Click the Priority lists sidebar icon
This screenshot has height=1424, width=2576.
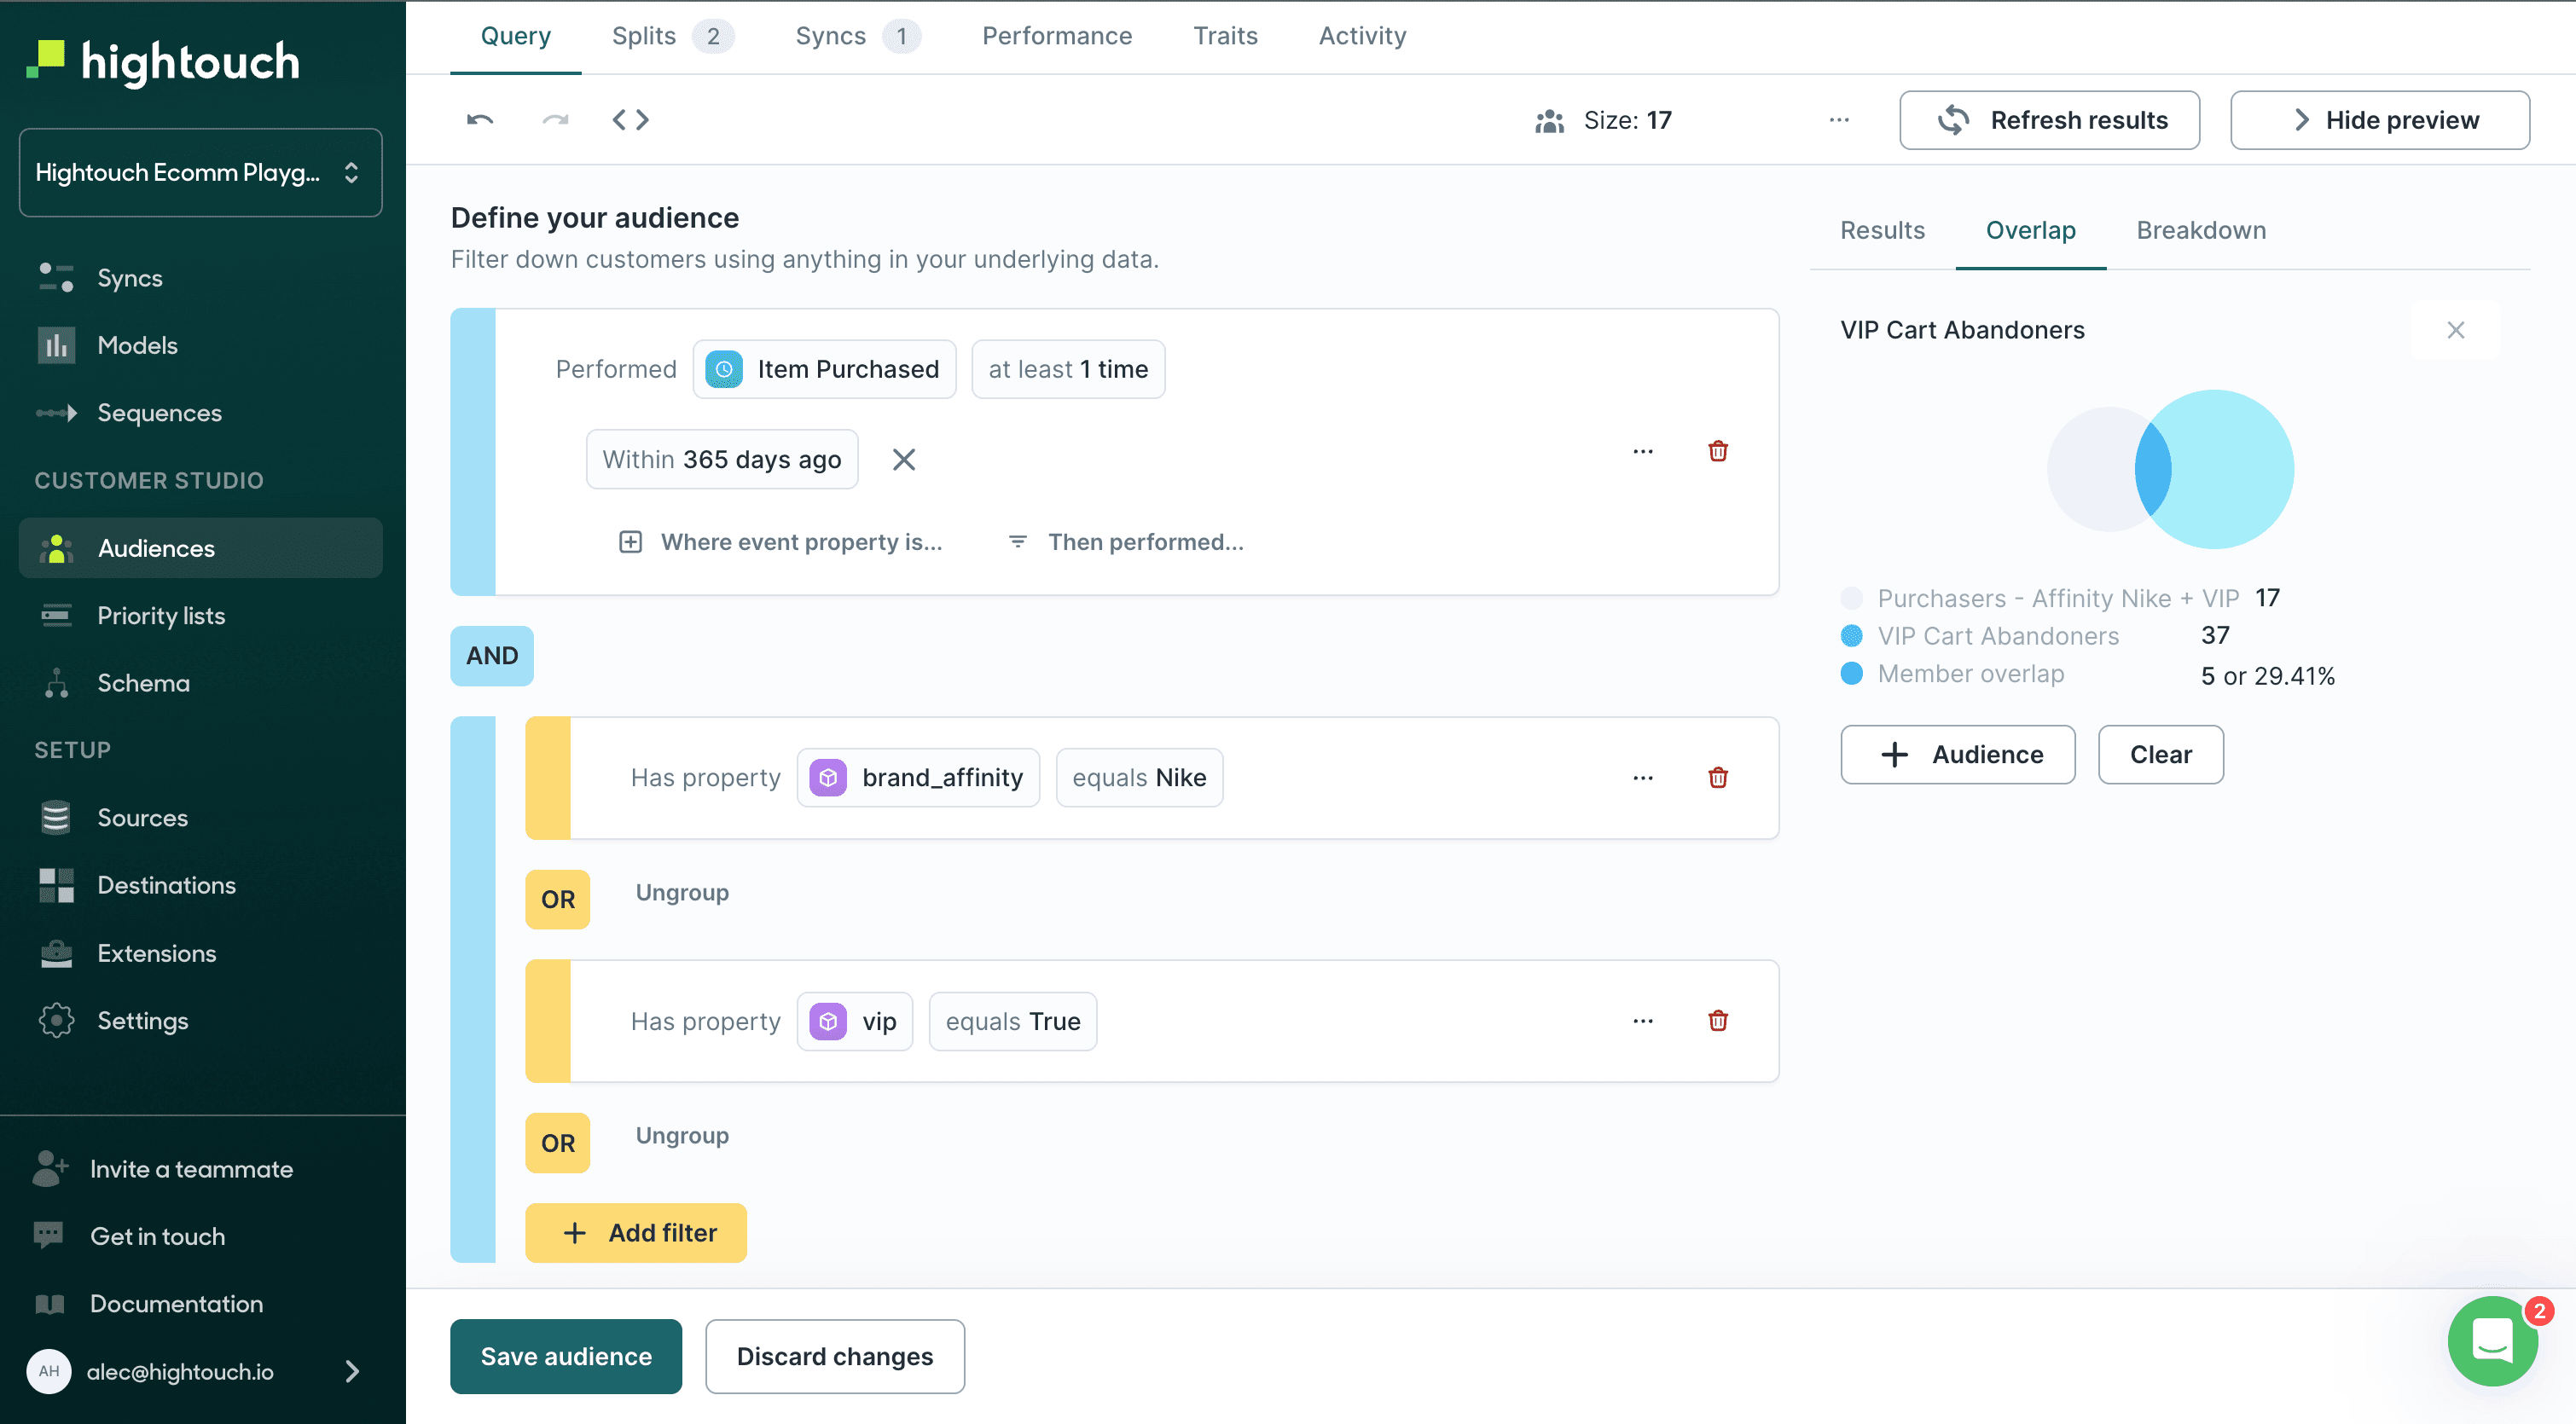click(x=60, y=614)
